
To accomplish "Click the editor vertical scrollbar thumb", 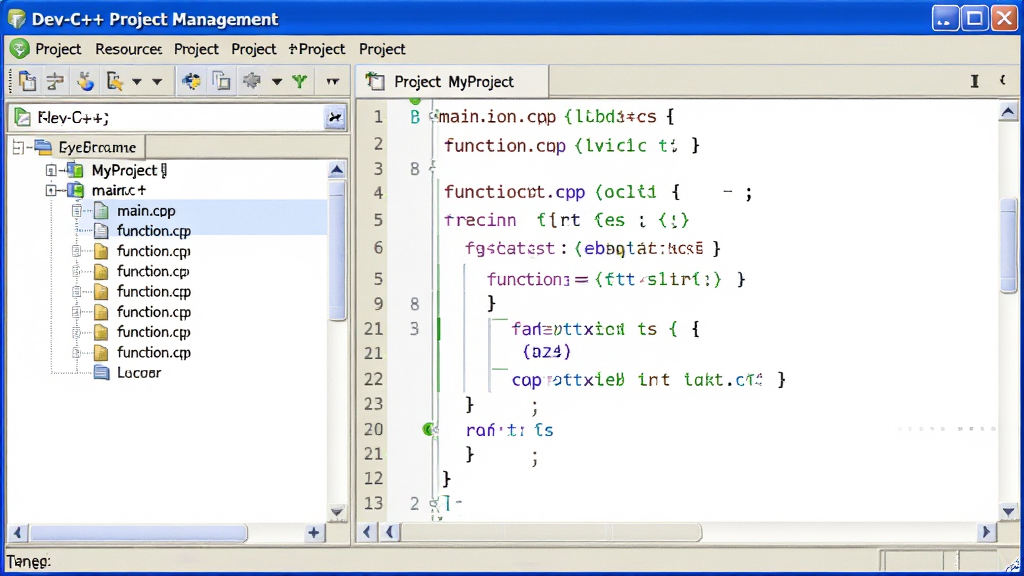I will 1008,245.
